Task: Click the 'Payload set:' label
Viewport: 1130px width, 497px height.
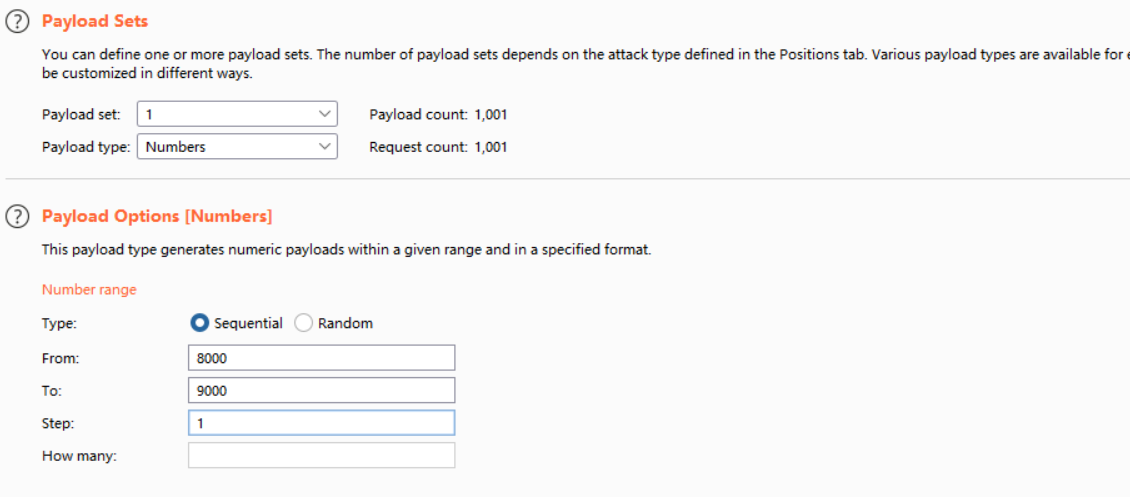Action: pos(81,115)
